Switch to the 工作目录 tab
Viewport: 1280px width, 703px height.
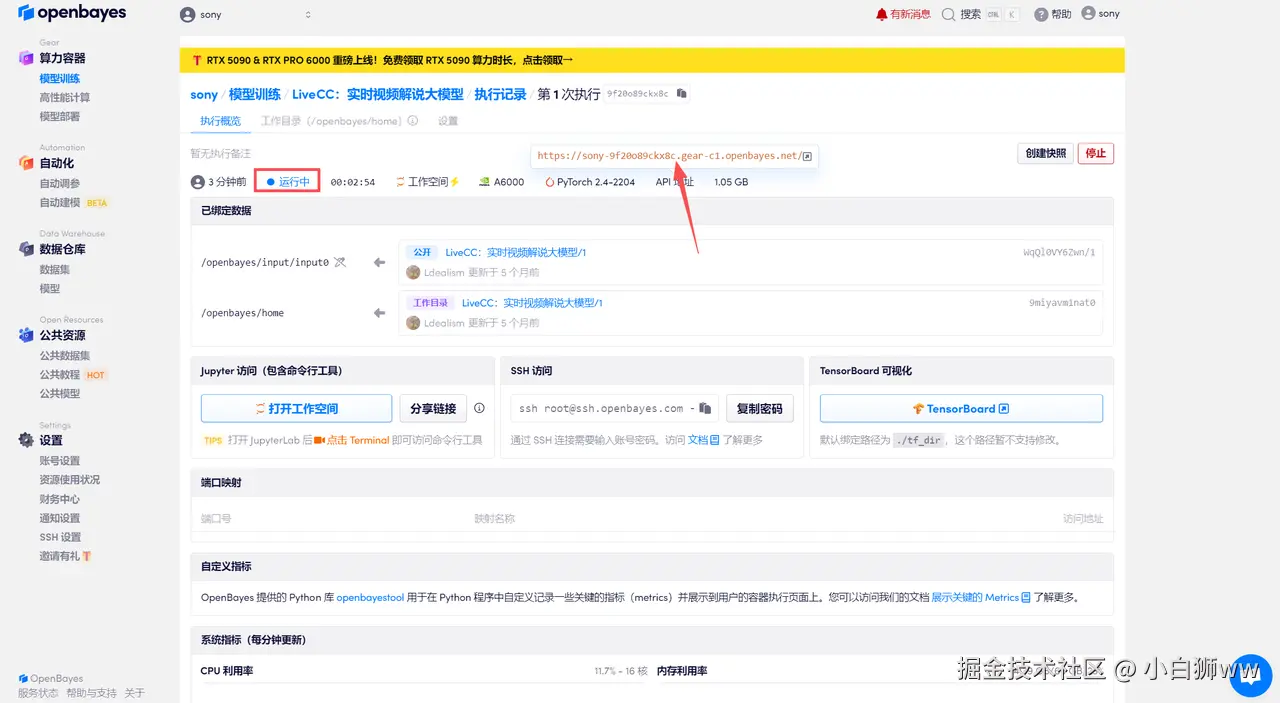[x=331, y=120]
